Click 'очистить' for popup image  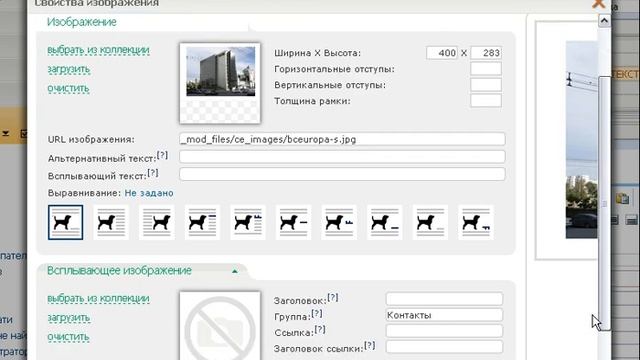tap(68, 337)
